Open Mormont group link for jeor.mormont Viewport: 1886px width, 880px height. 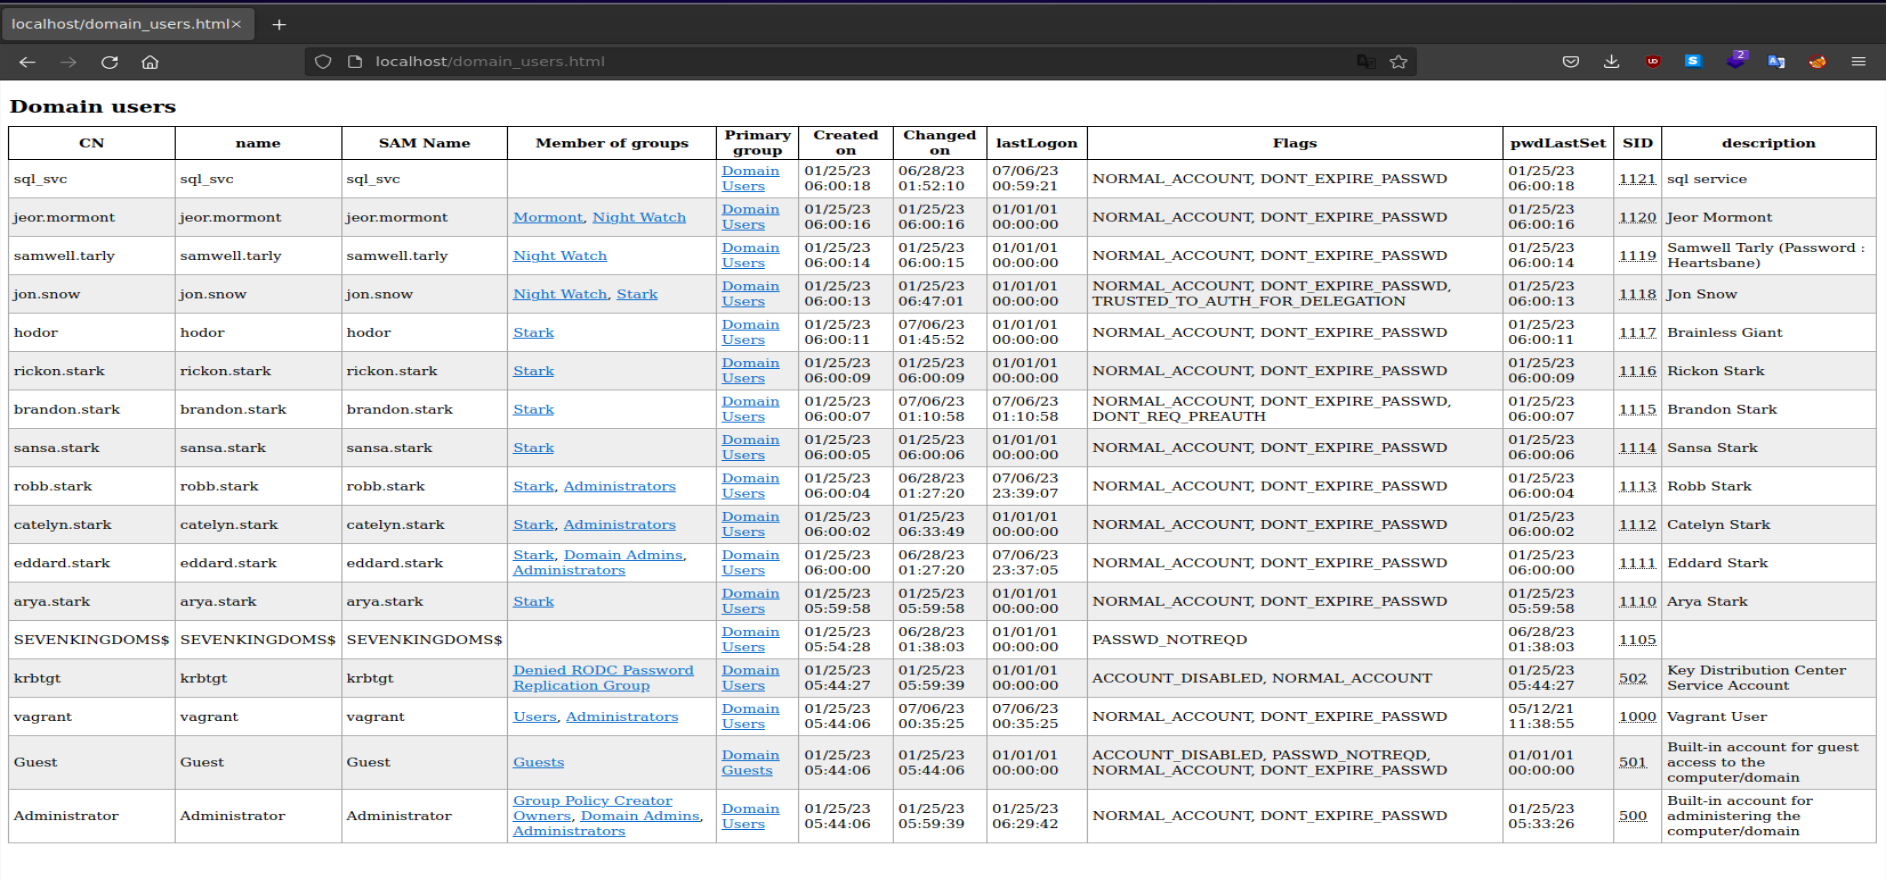[x=548, y=217]
